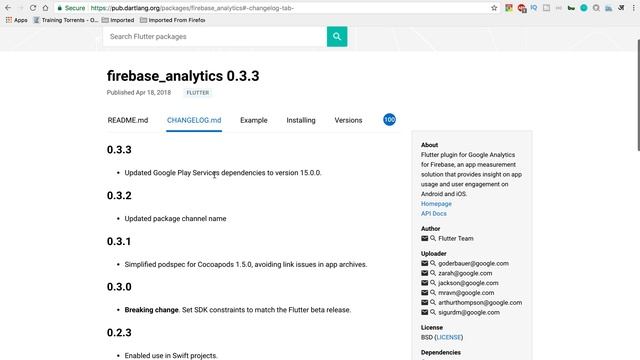Open the Homepage link
Image resolution: width=640 pixels, height=360 pixels.
436,204
